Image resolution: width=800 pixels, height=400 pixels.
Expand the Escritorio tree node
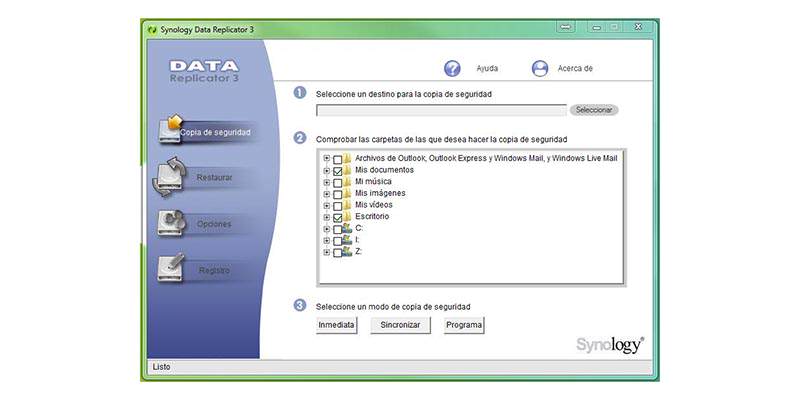(327, 218)
